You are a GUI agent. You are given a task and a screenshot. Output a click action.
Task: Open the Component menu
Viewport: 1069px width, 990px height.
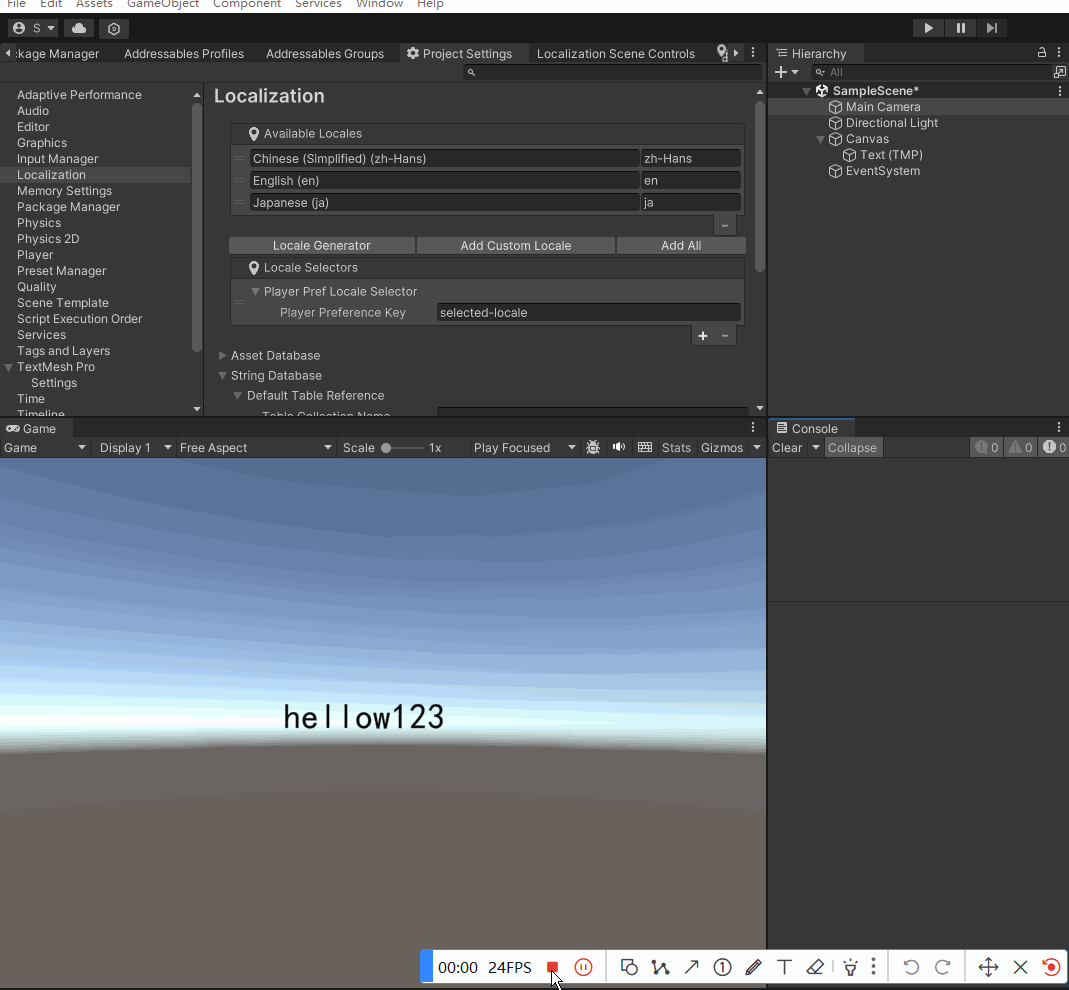(247, 4)
